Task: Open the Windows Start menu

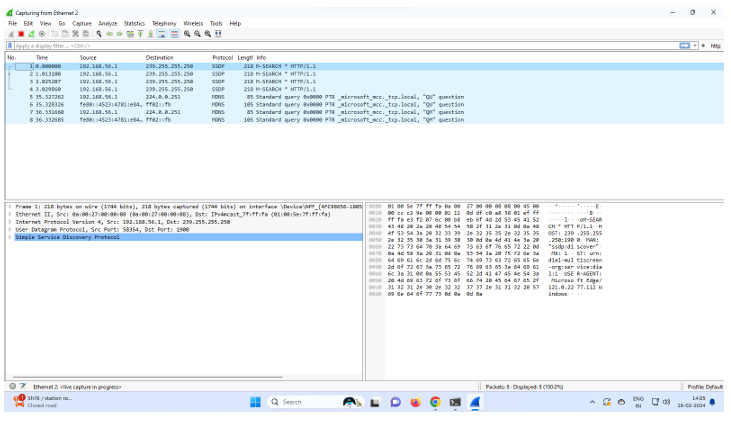Action: click(255, 402)
